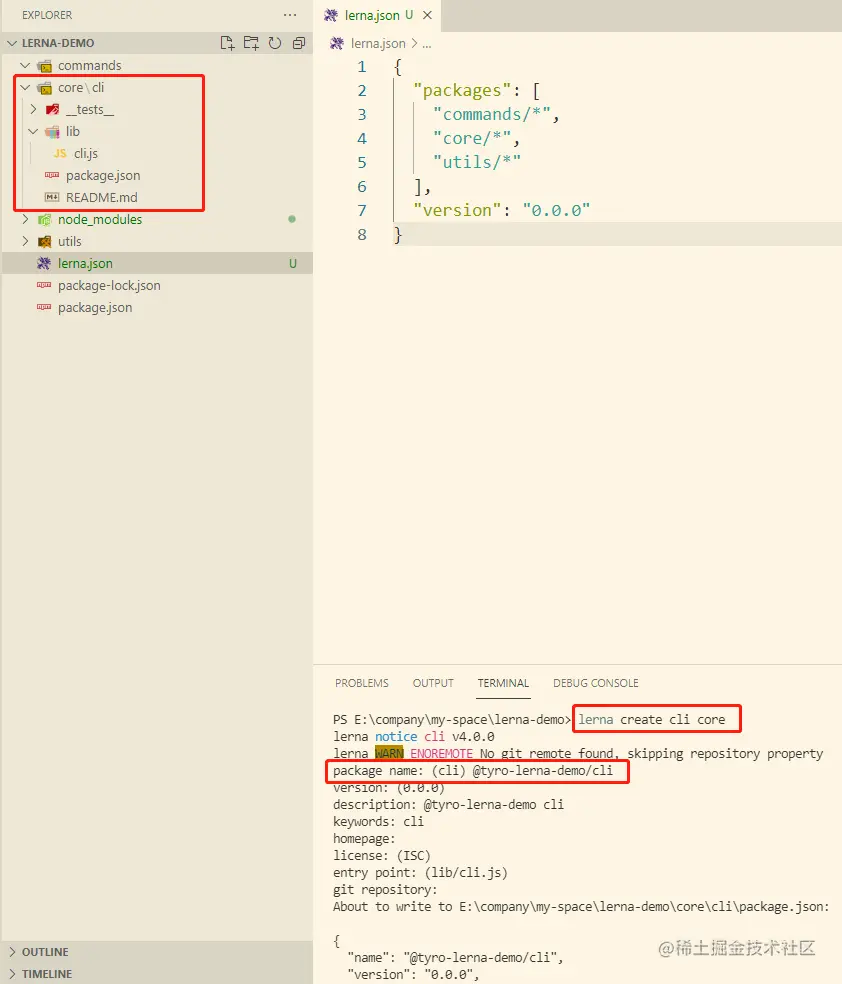The width and height of the screenshot is (842, 984).
Task: Collapse all folders in Explorer
Action: coord(299,43)
